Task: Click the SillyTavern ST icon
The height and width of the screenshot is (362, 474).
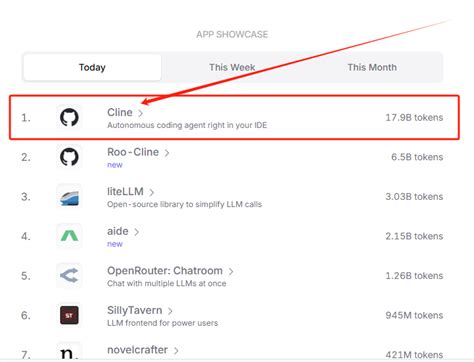Action: (x=69, y=315)
